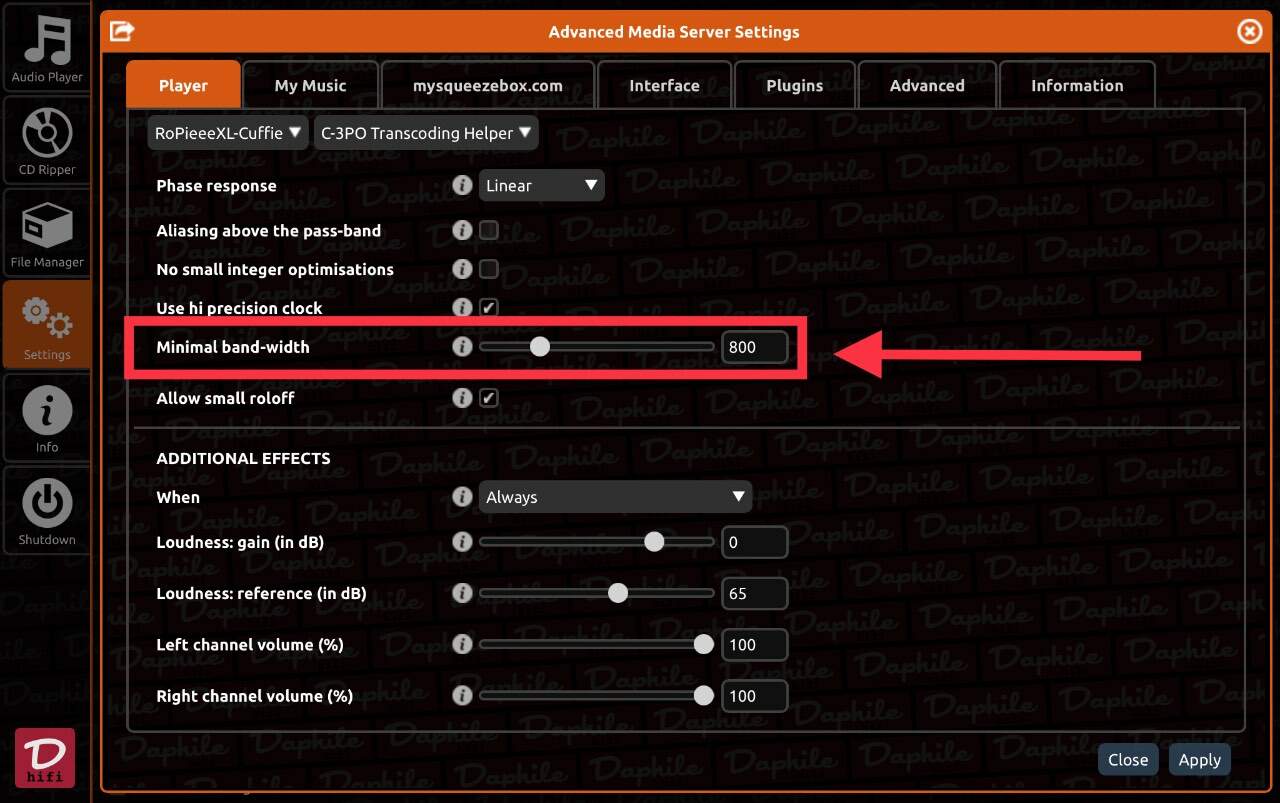Enable No small integer optimisations checkbox
This screenshot has height=803, width=1280.
(489, 269)
